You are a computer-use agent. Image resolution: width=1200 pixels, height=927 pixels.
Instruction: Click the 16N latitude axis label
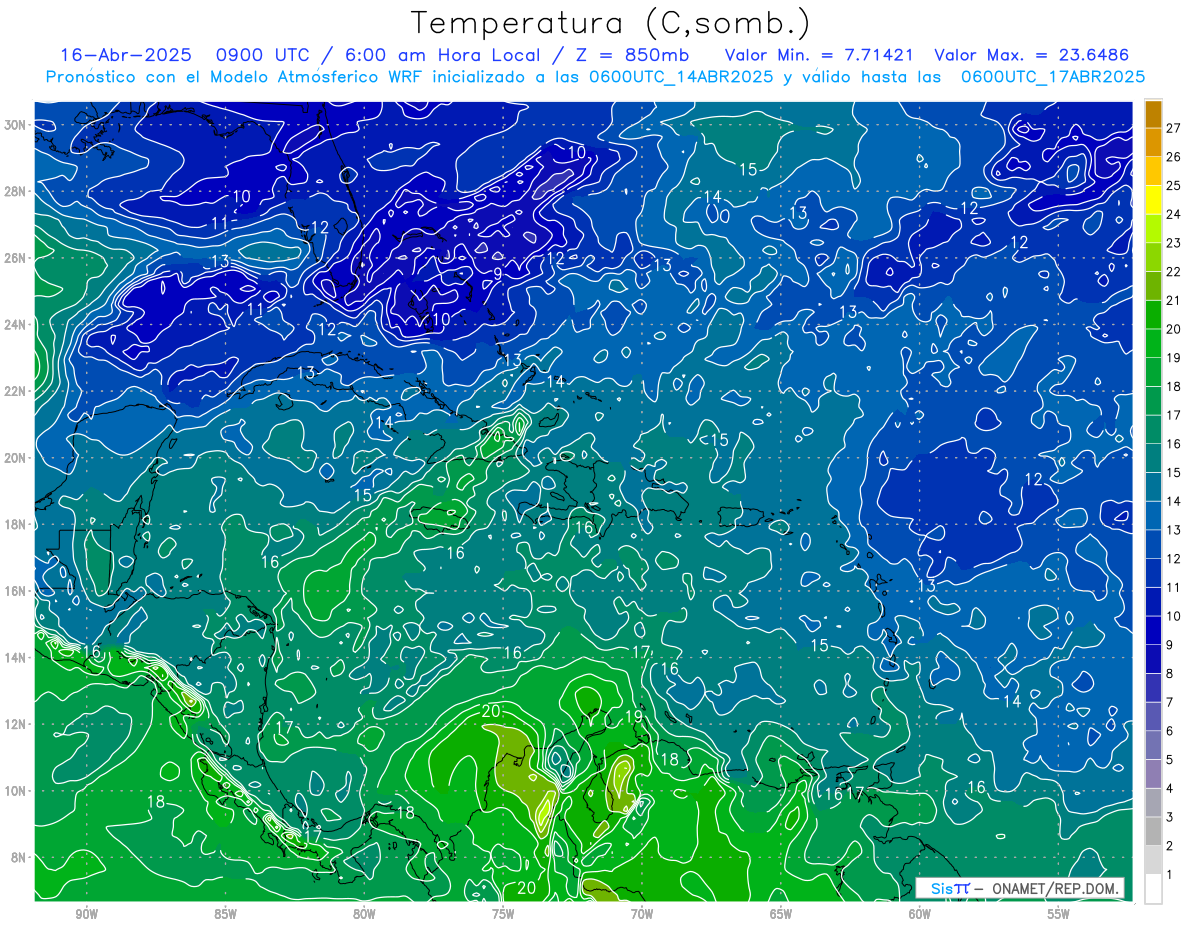pos(17,591)
